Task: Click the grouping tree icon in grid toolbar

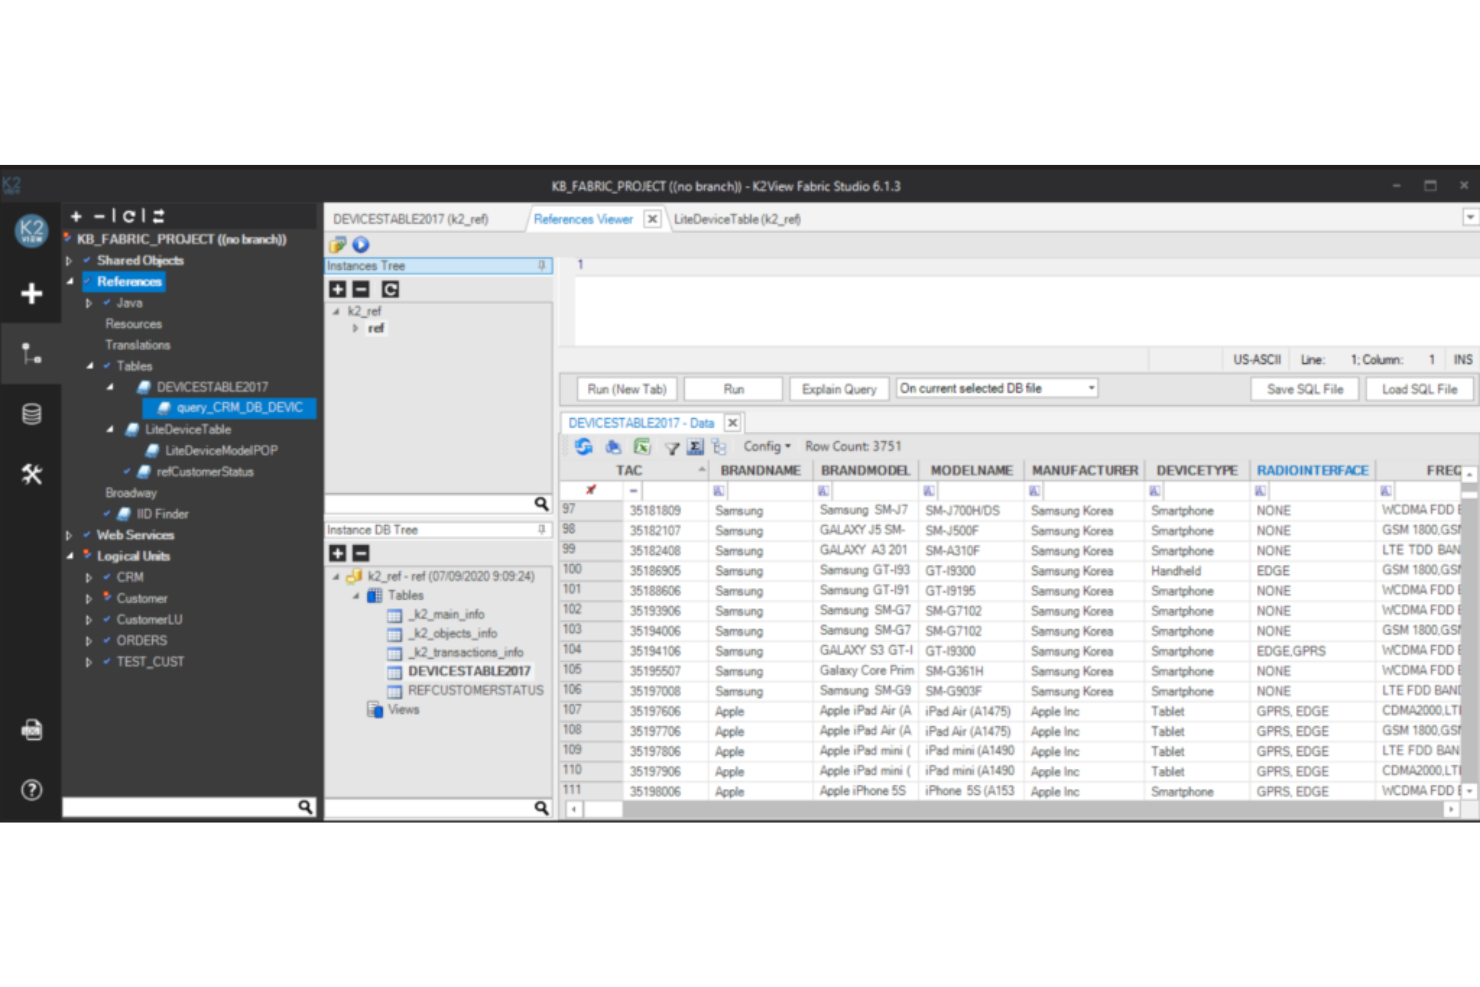Action: click(719, 447)
